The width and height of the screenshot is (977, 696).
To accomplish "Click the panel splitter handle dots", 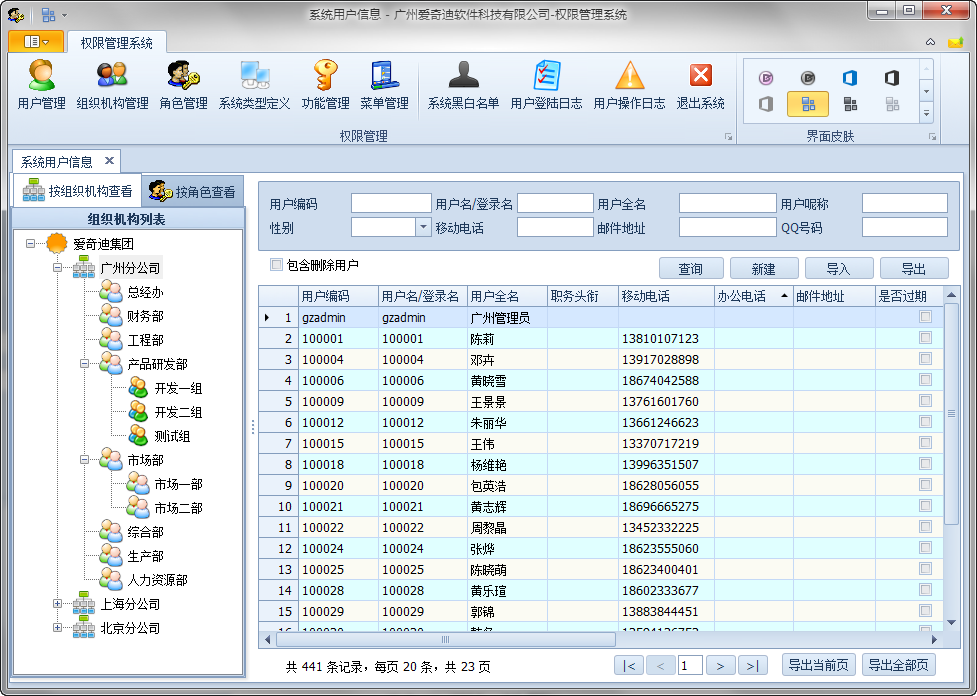I will (252, 427).
